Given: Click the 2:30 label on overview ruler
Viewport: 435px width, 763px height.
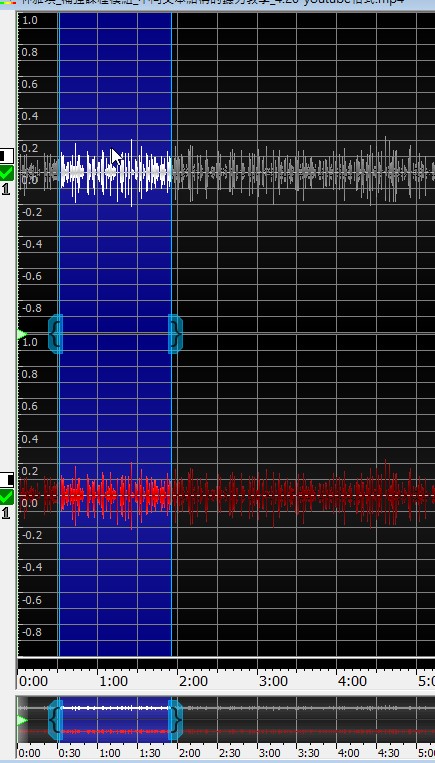Looking at the screenshot, I should coord(229,753).
